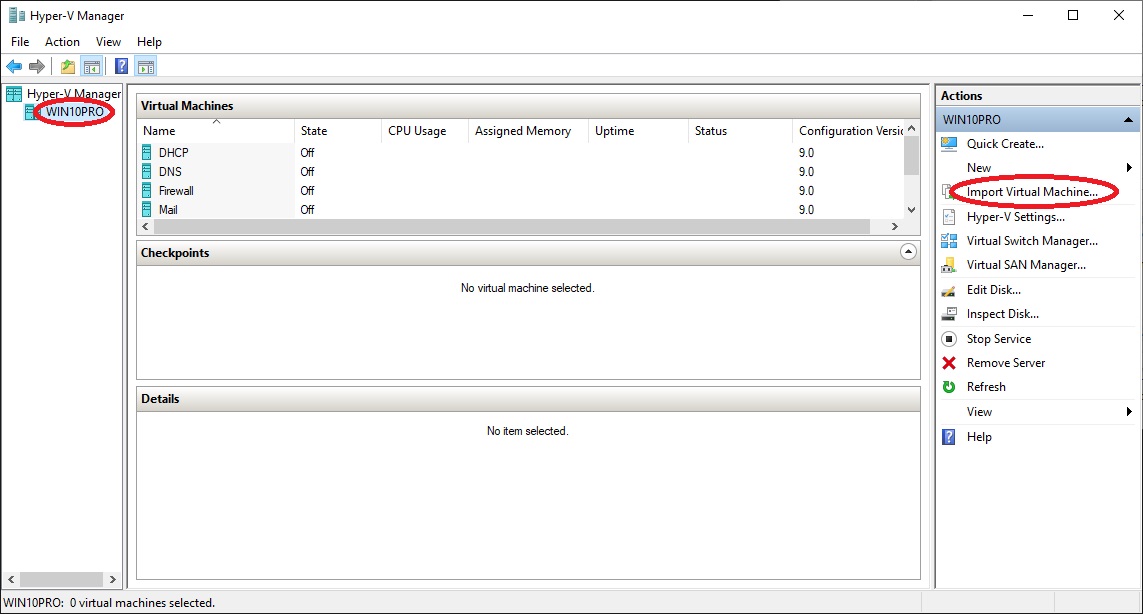Click the DNS virtual machine icon
Image resolution: width=1143 pixels, height=614 pixels.
point(147,171)
